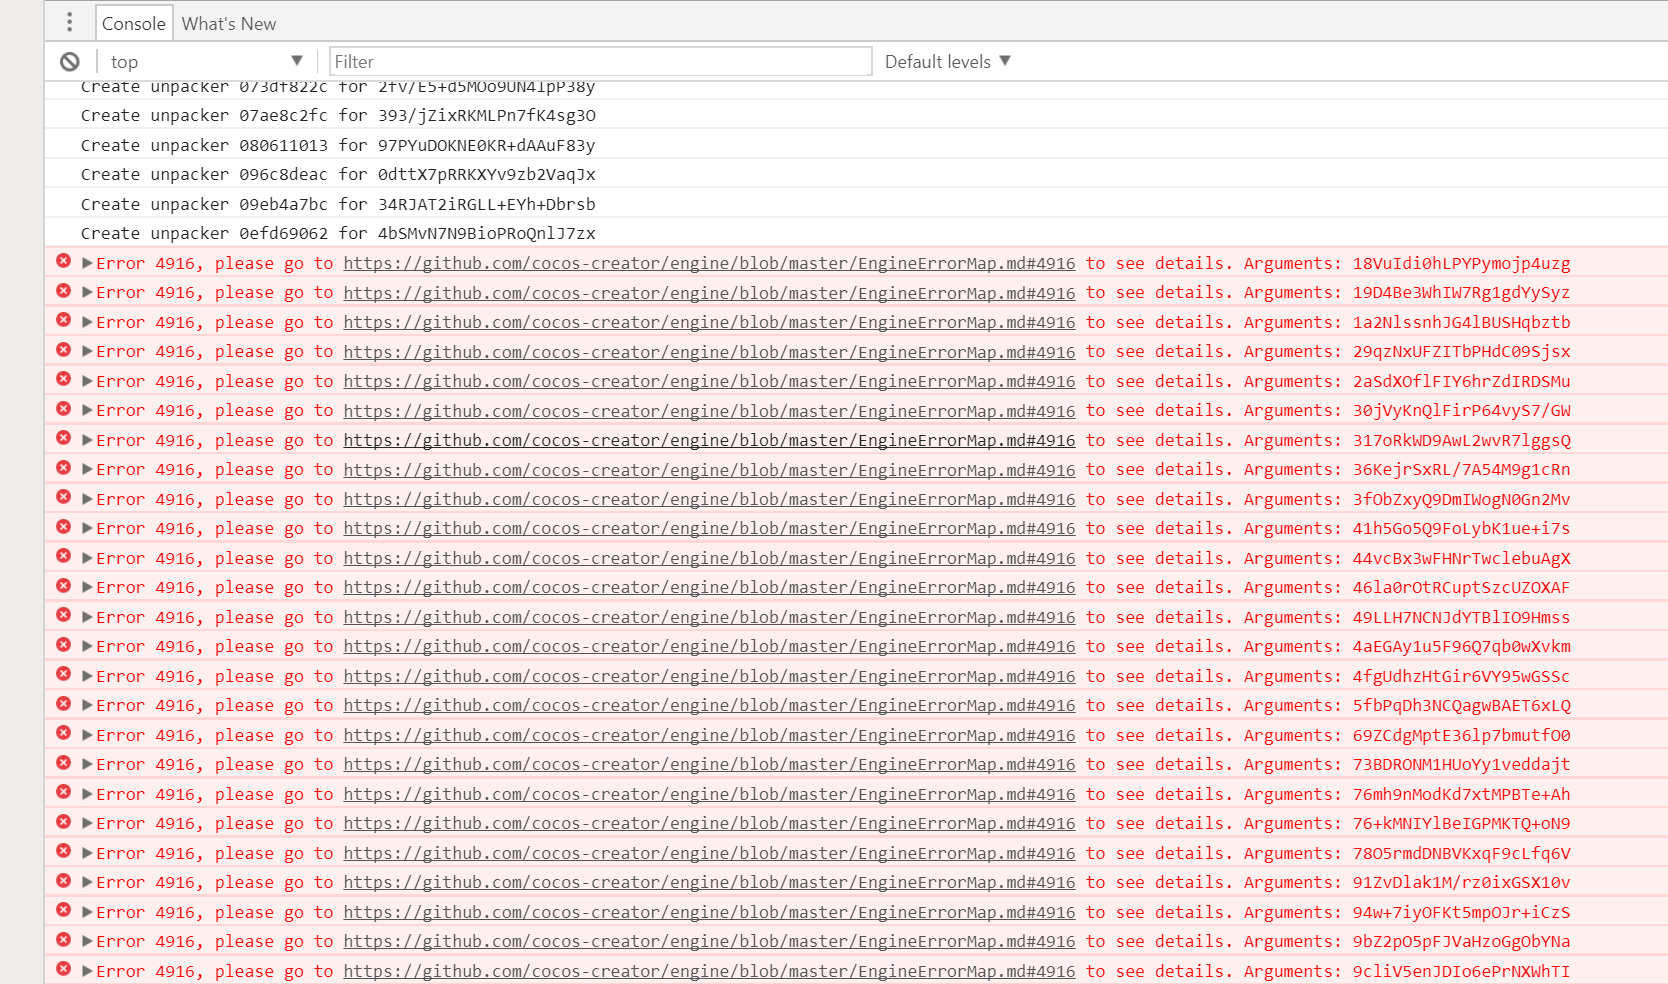Select the Console tab
This screenshot has width=1668, height=984.
tap(133, 24)
